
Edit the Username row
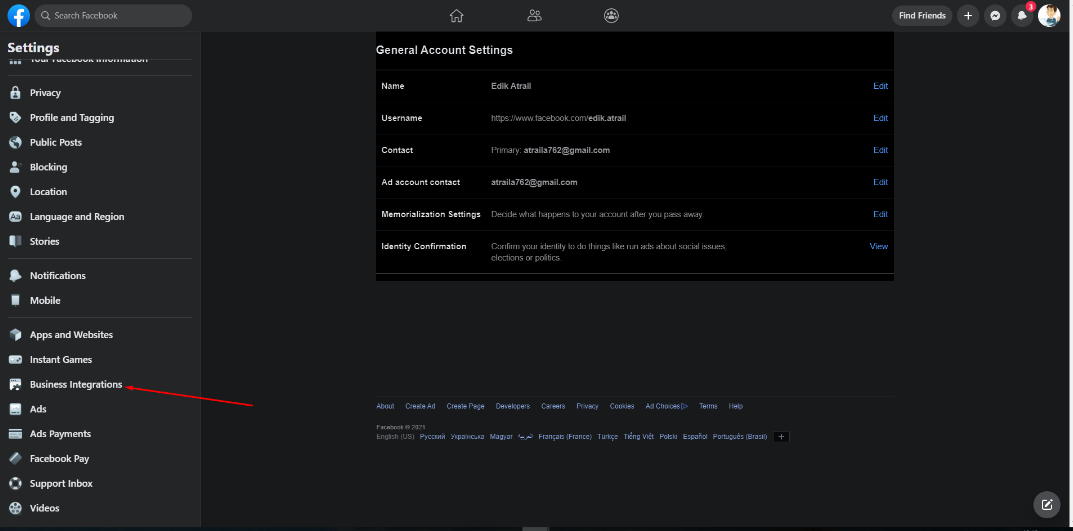(x=880, y=118)
